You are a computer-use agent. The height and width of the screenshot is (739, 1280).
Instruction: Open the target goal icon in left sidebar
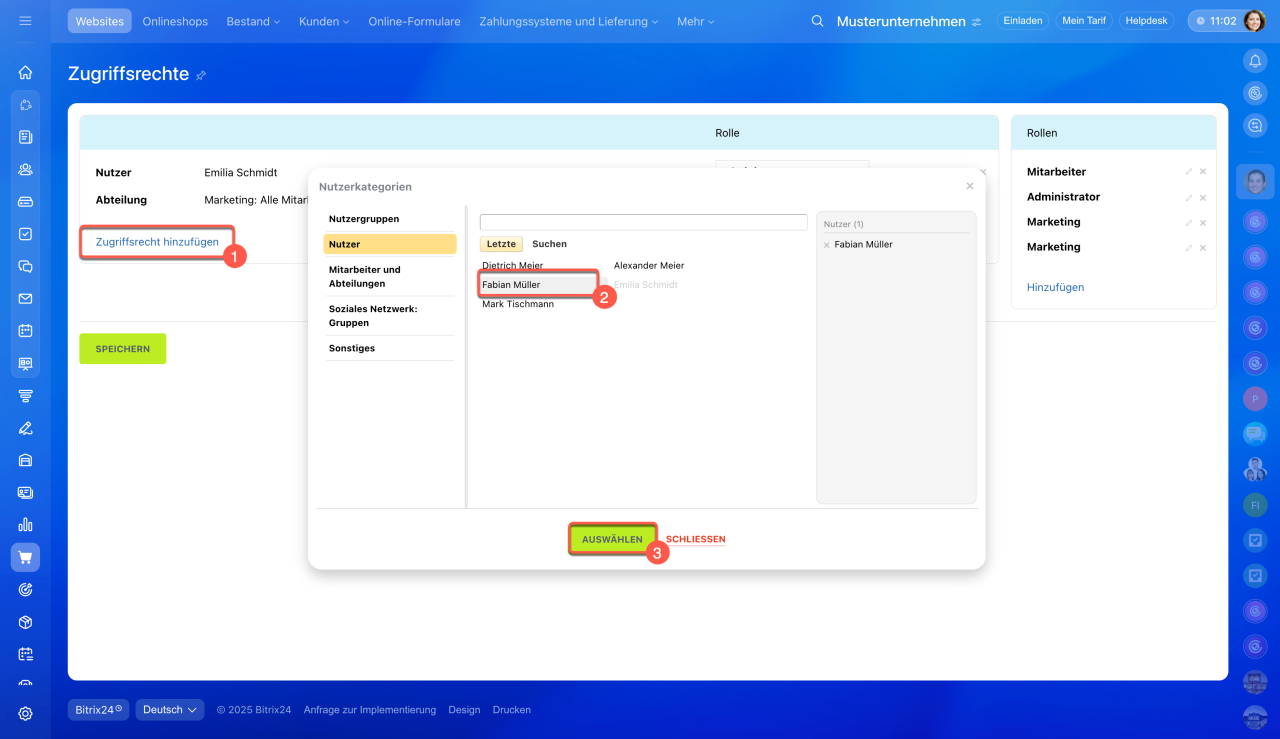click(25, 590)
